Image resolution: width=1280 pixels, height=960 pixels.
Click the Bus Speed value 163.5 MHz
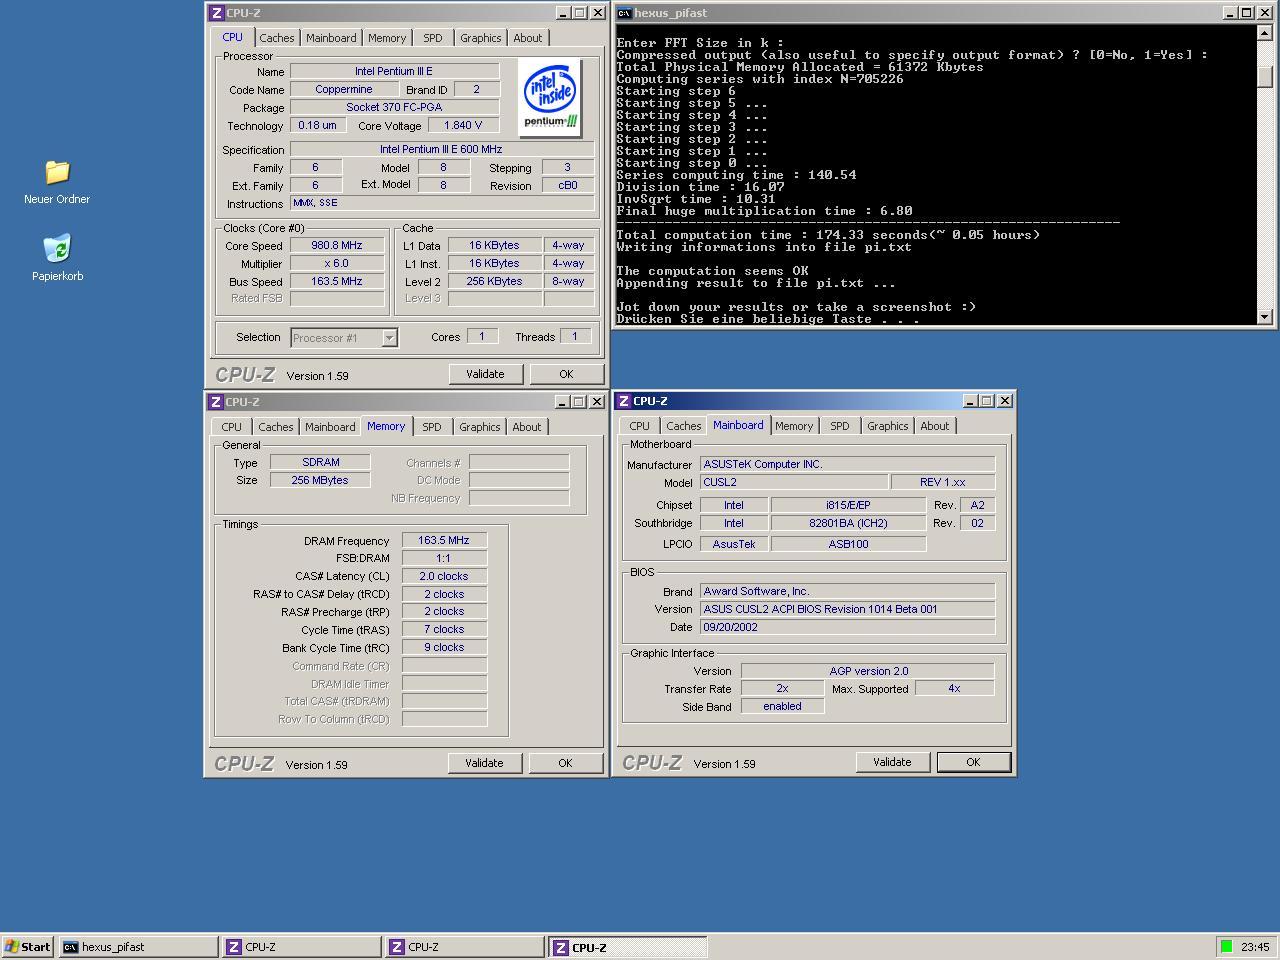(337, 281)
